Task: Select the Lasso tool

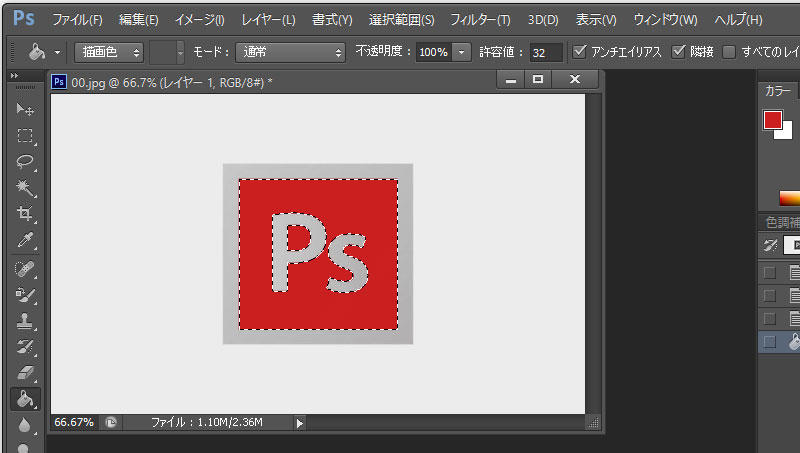Action: pos(24,161)
